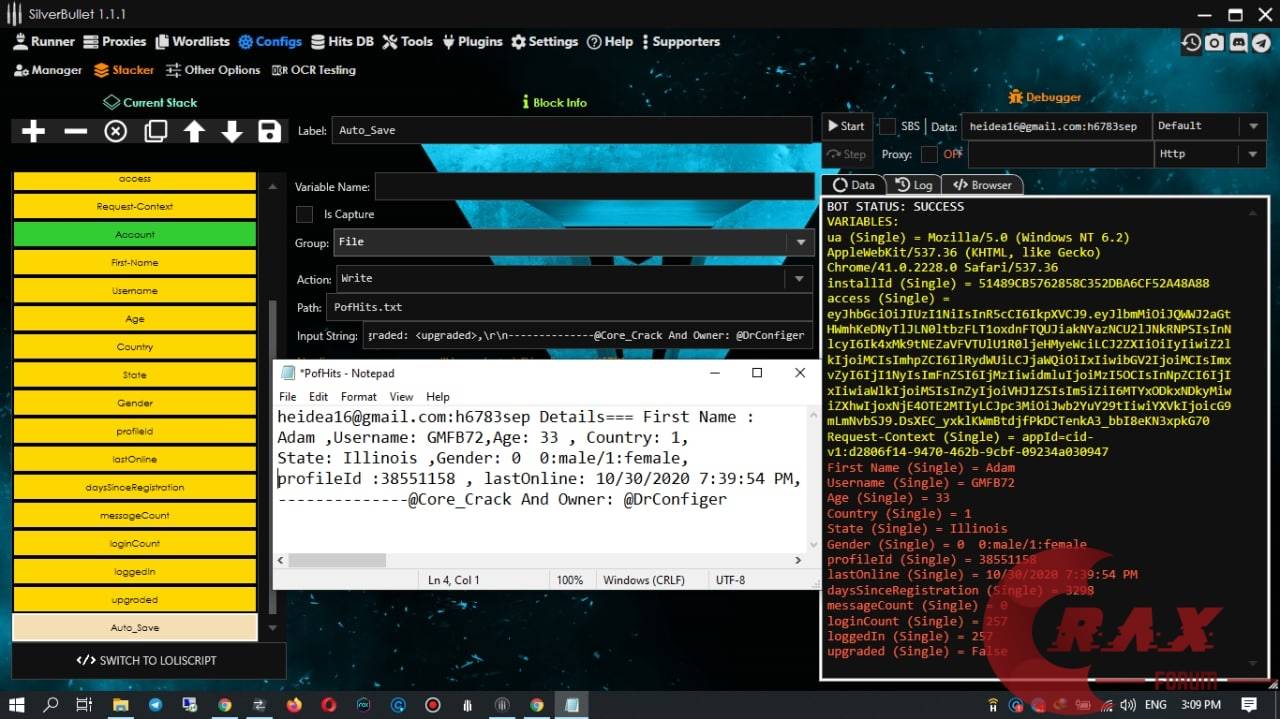1280x719 pixels.
Task: Switch debugger to the Log tab
Action: point(914,185)
